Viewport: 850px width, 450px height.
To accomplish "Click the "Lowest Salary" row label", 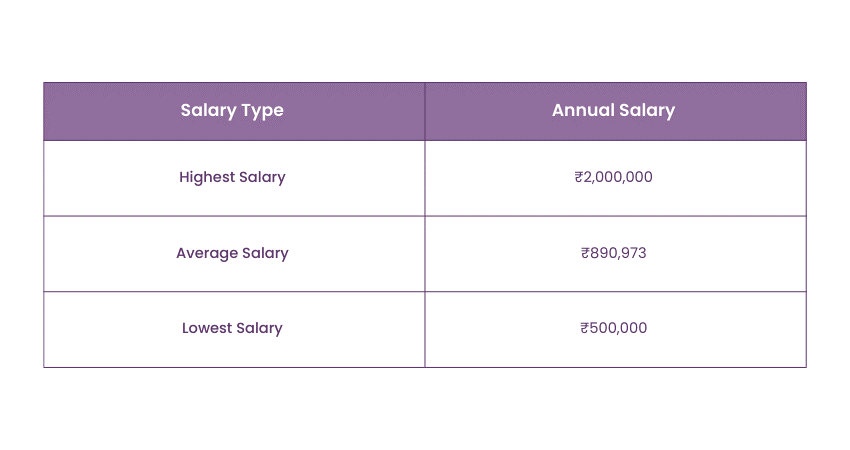I will 232,328.
